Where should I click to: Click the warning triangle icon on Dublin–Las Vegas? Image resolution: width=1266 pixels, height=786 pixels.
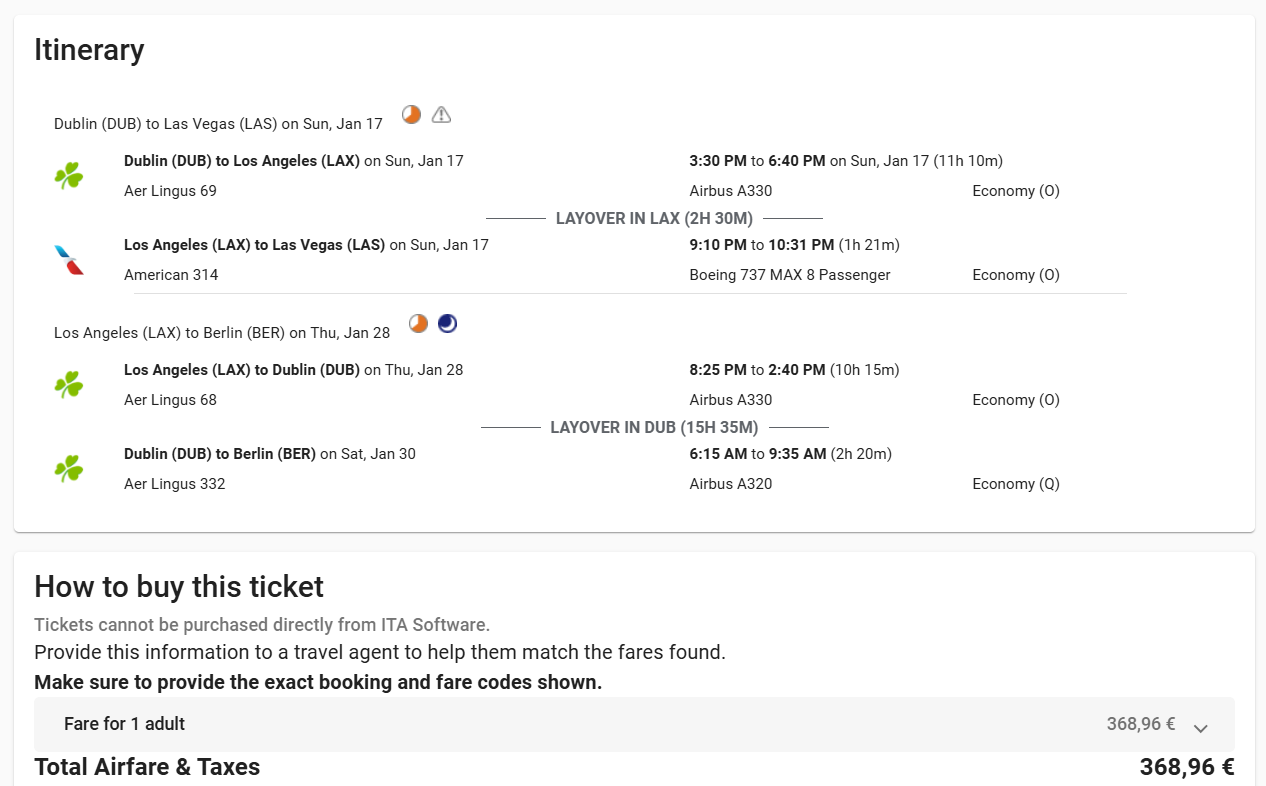tap(441, 114)
